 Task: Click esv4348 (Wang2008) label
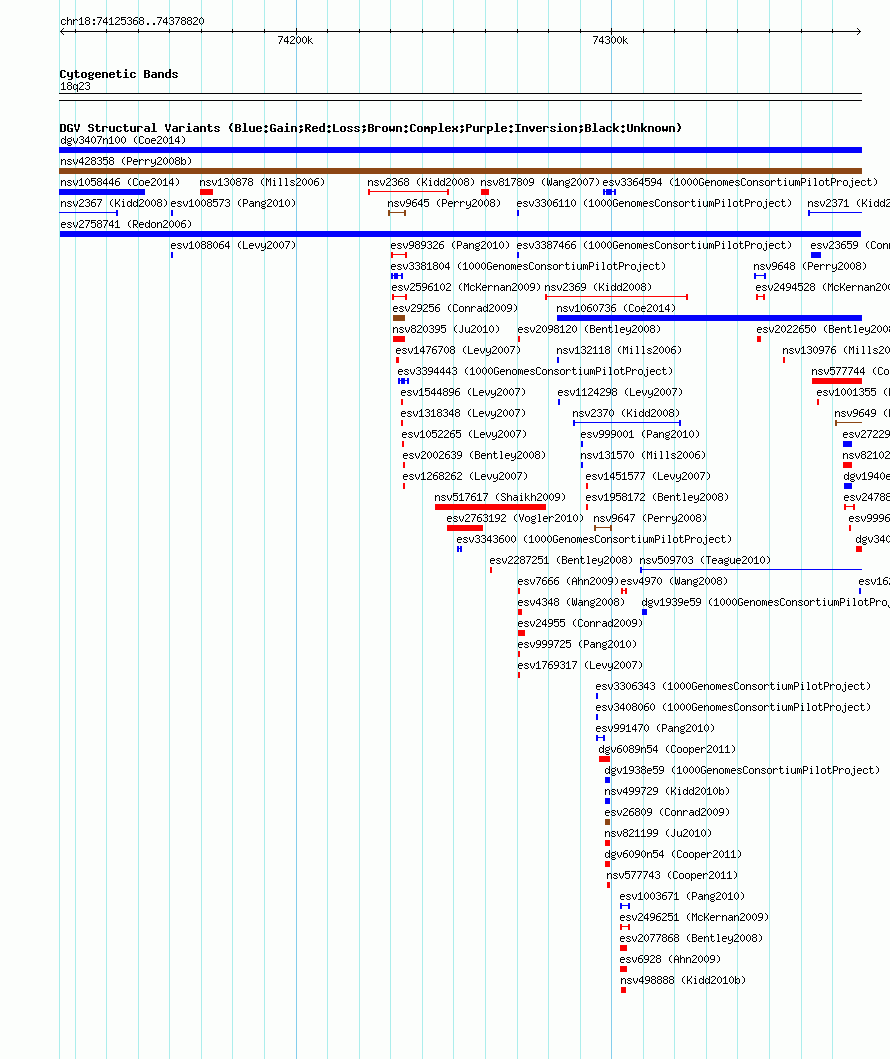(571, 602)
